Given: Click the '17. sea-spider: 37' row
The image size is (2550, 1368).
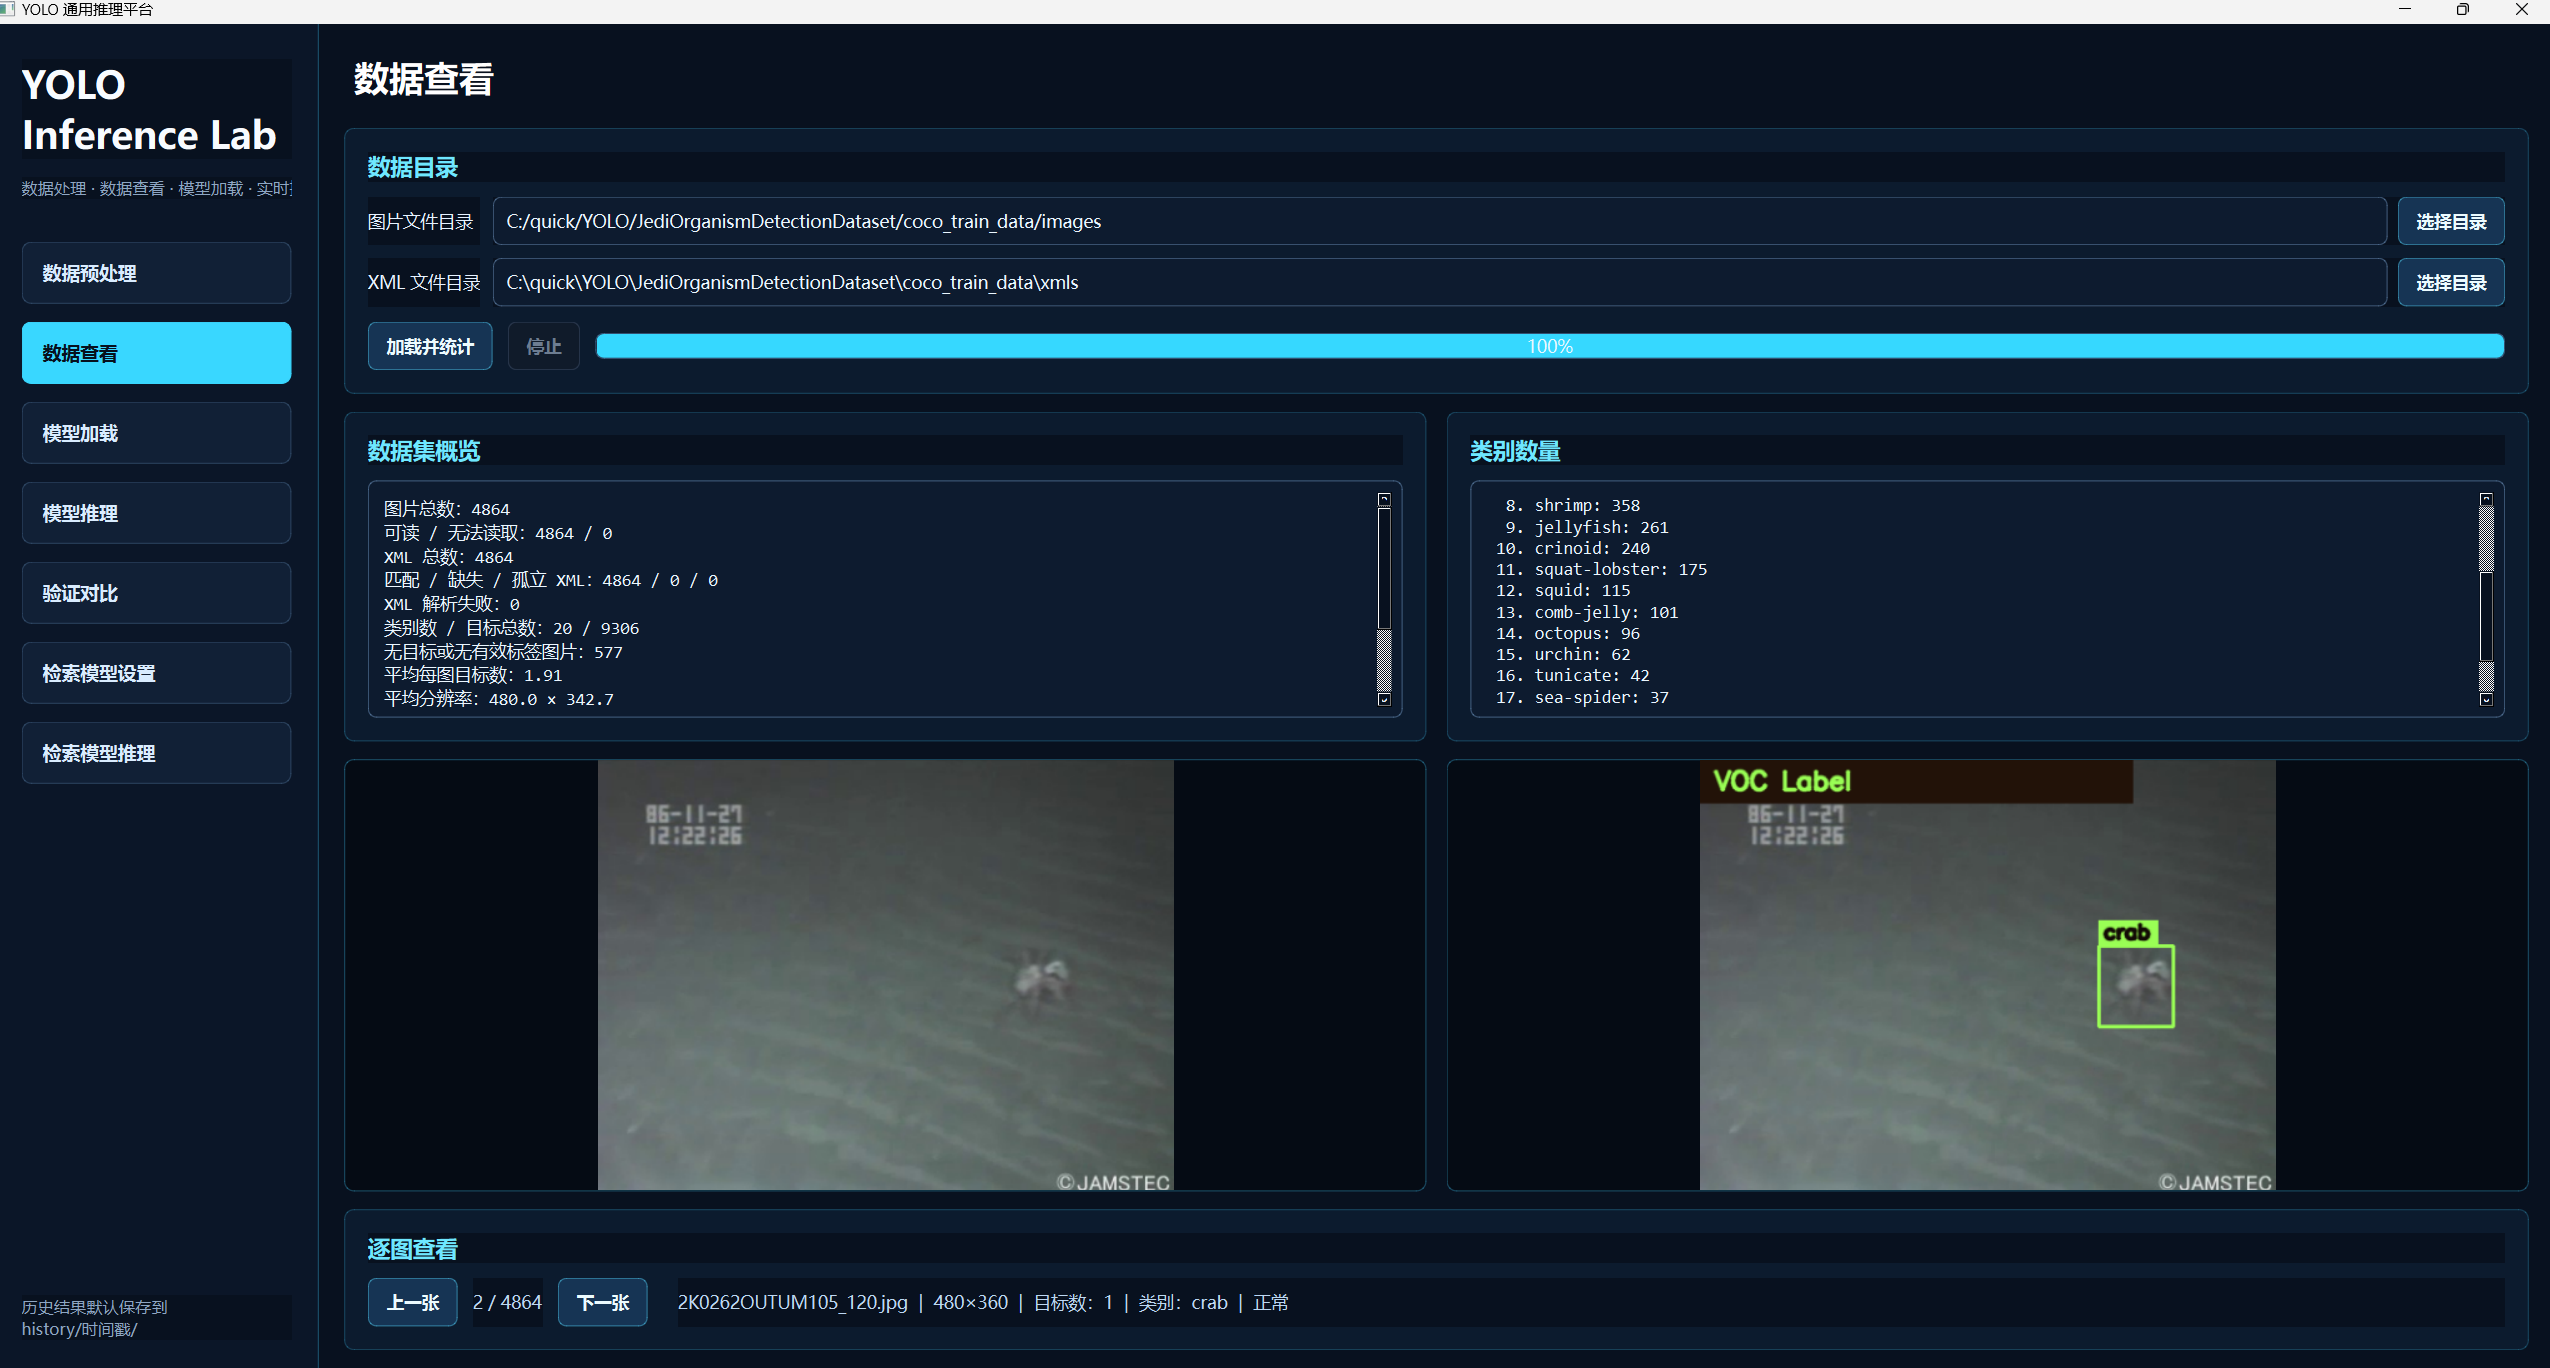Looking at the screenshot, I should [x=1581, y=697].
